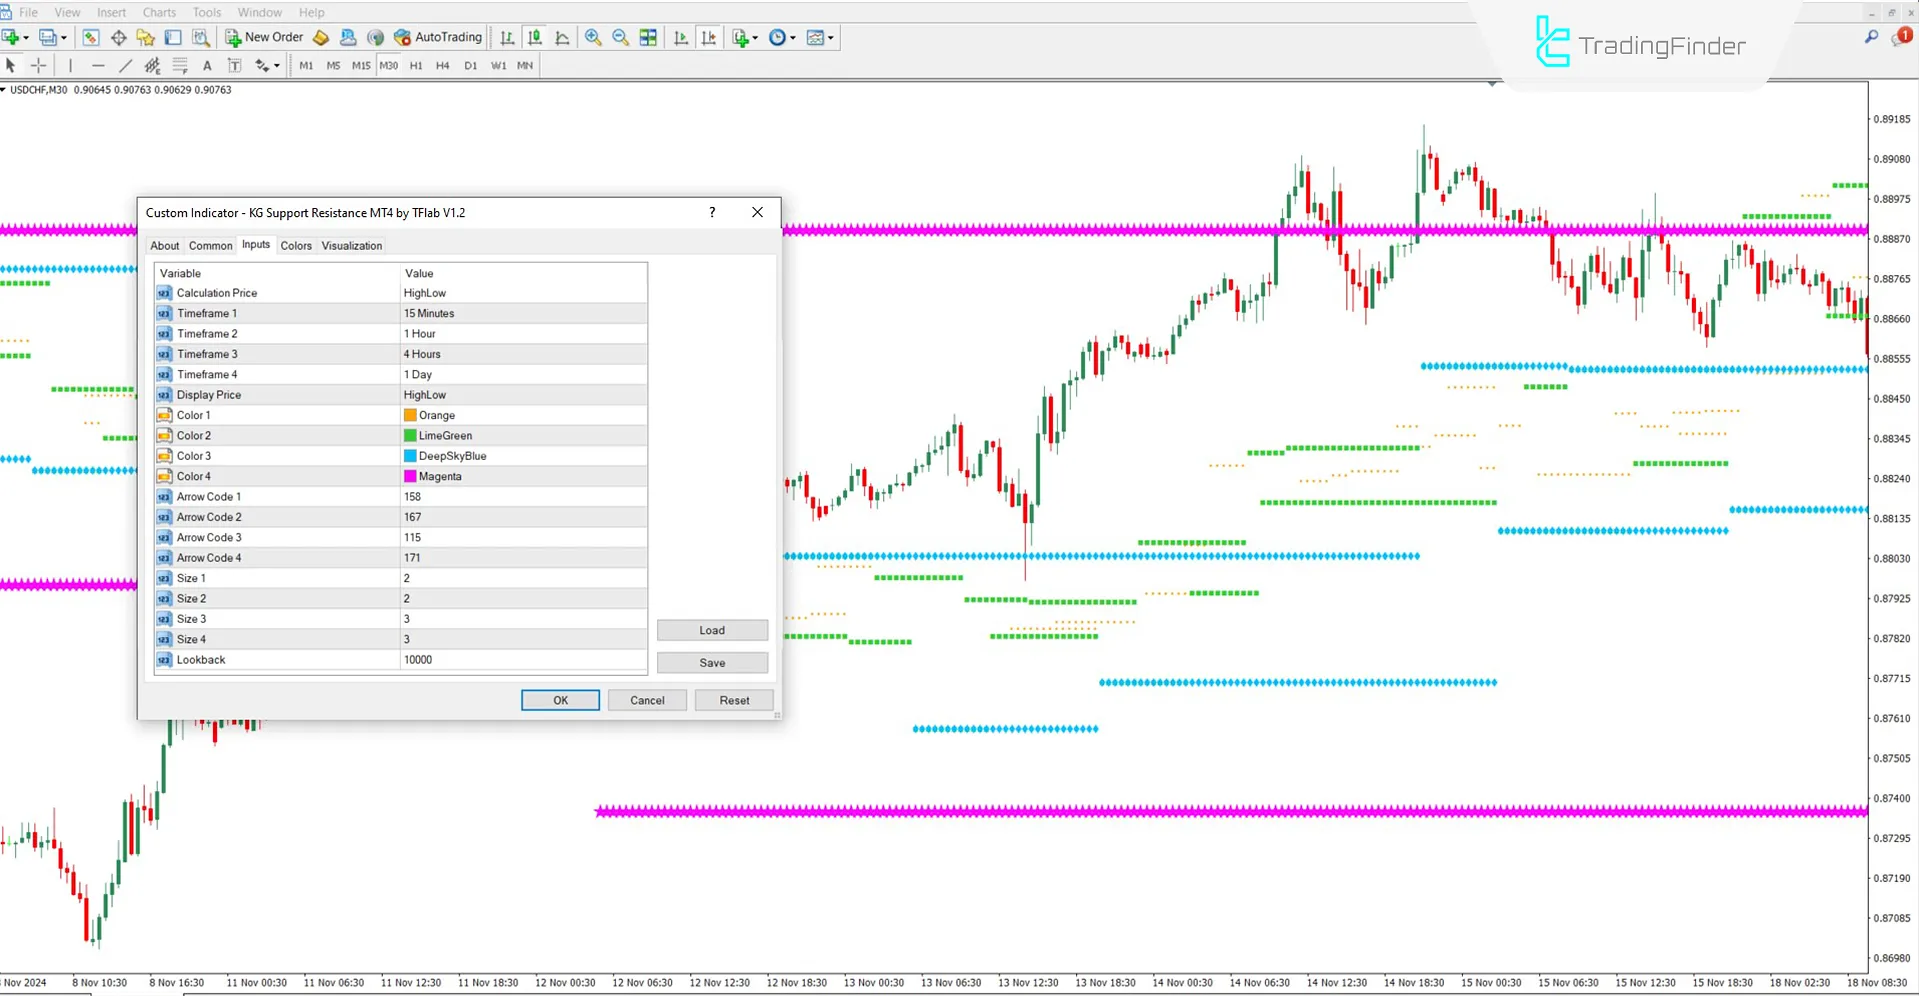Switch to the Colors tab
Viewport: 1919px width, 996px height.
(296, 245)
